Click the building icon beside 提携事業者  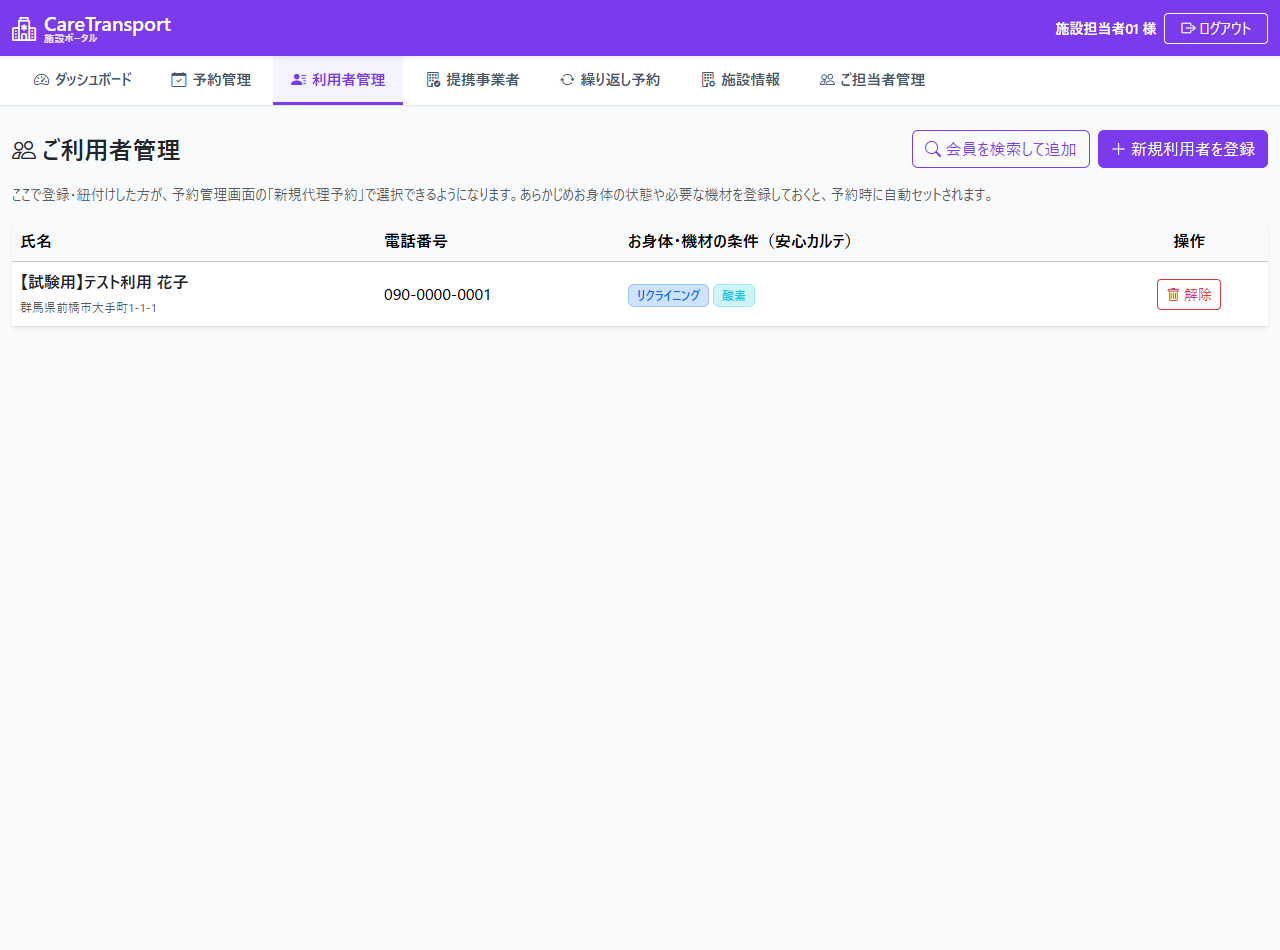click(433, 80)
